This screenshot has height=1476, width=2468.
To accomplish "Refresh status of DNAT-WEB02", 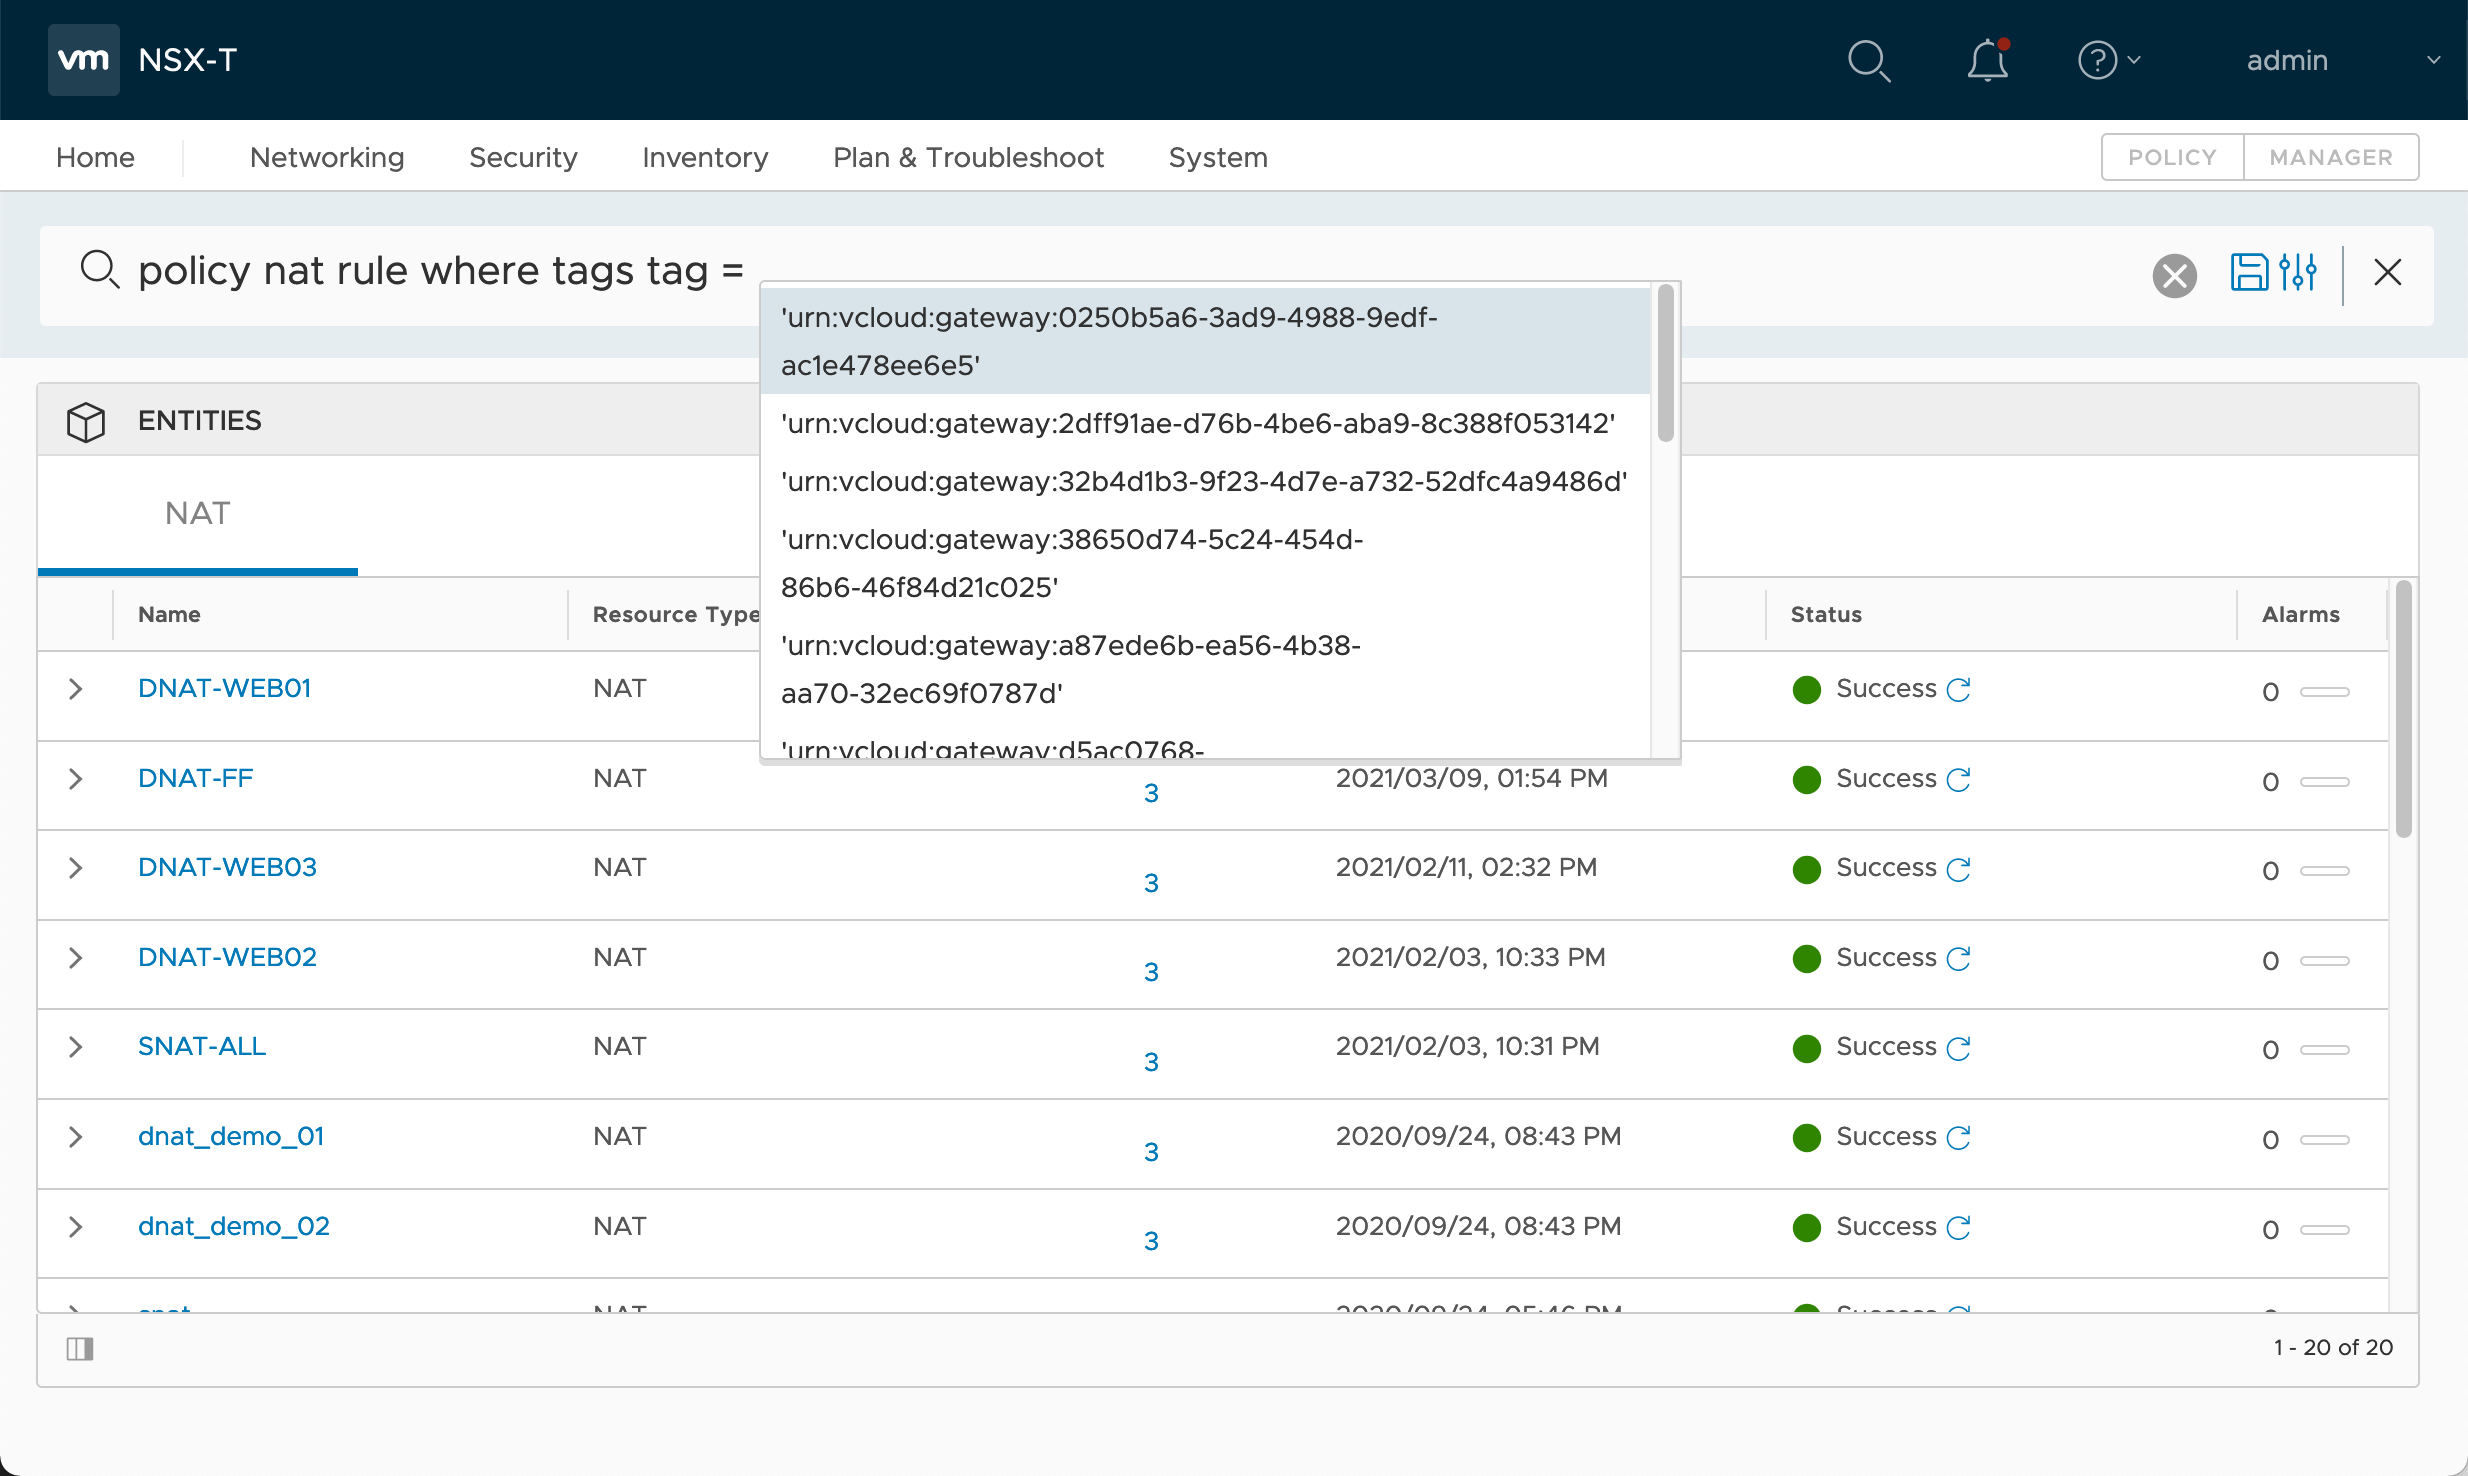I will 1958,958.
